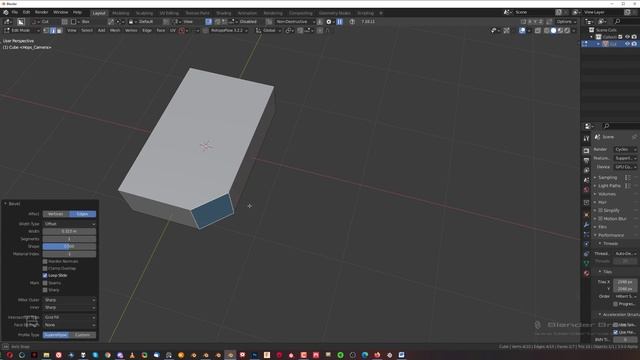Viewport: 640px width, 360px height.
Task: Enable Mark Seams checkbox
Action: click(x=45, y=283)
